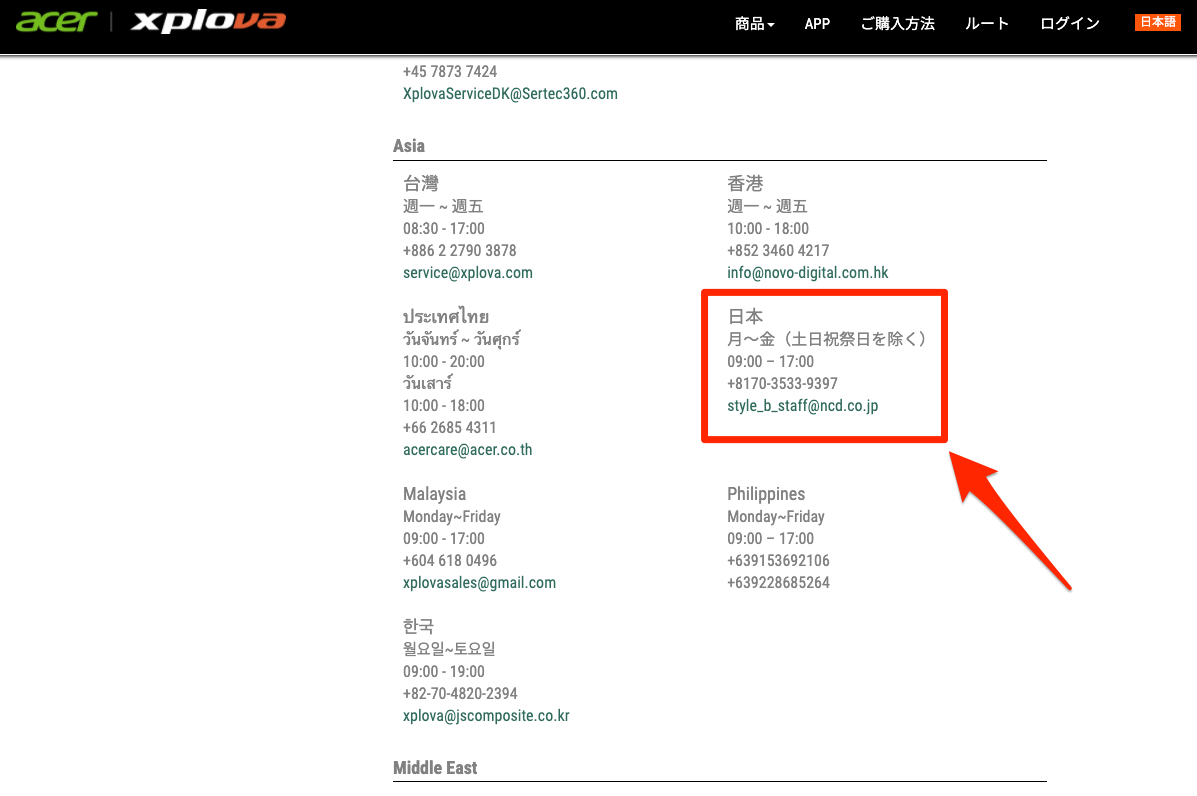Open the style_b_staff@ncd.co.jp email link

[802, 406]
